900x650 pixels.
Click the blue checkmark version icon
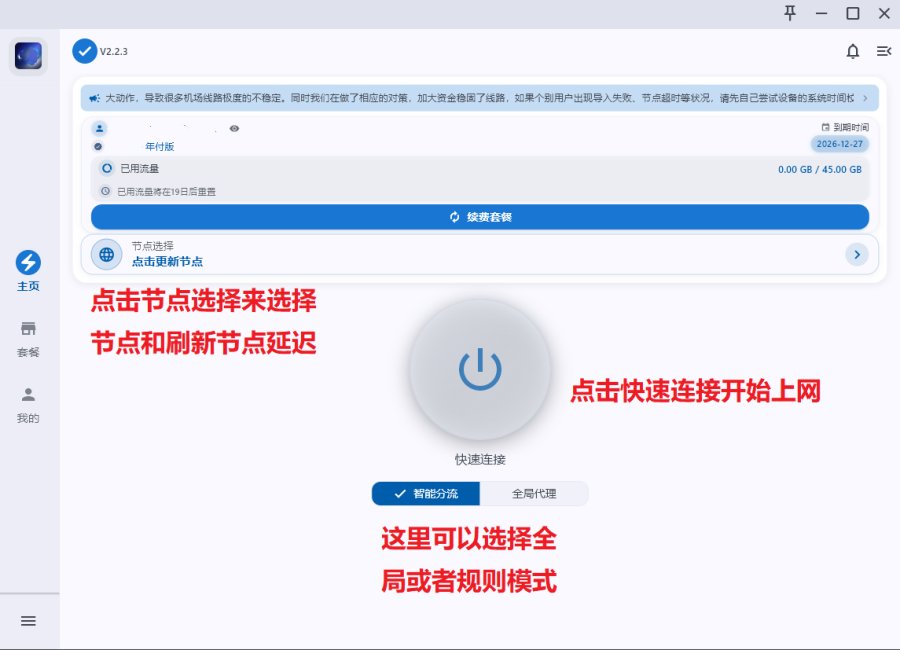click(84, 51)
